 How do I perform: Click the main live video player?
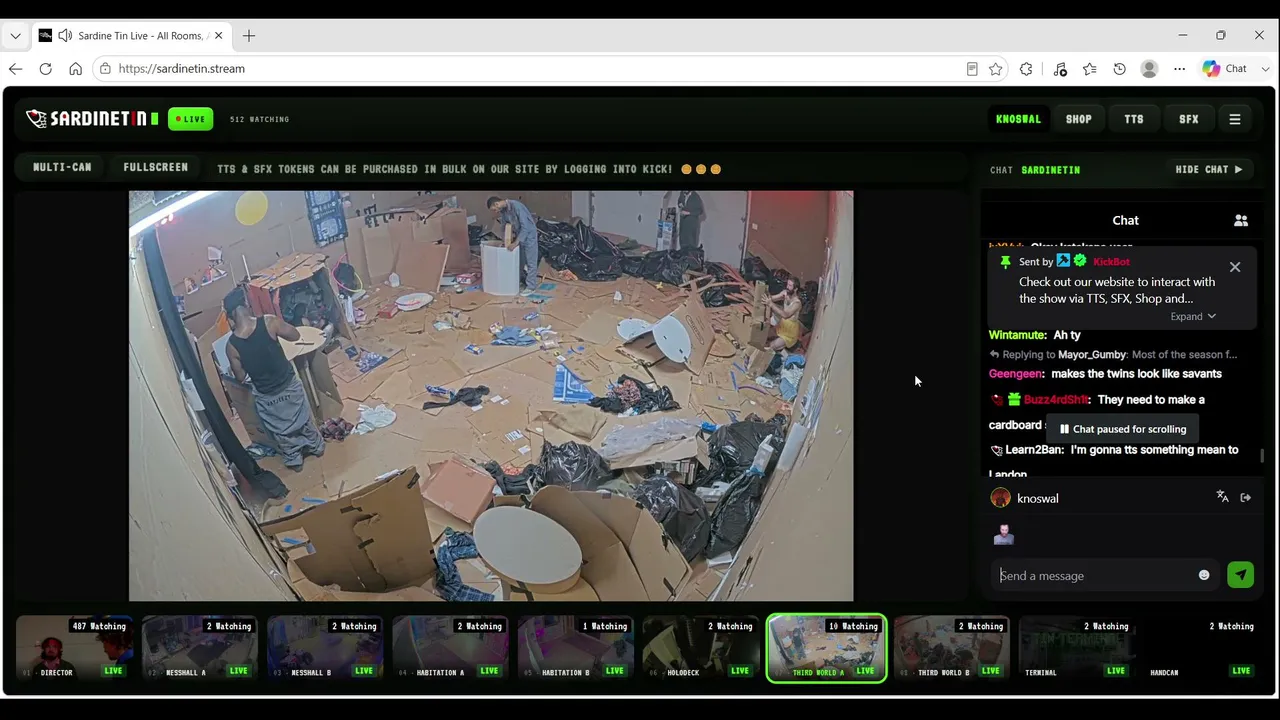pos(491,396)
